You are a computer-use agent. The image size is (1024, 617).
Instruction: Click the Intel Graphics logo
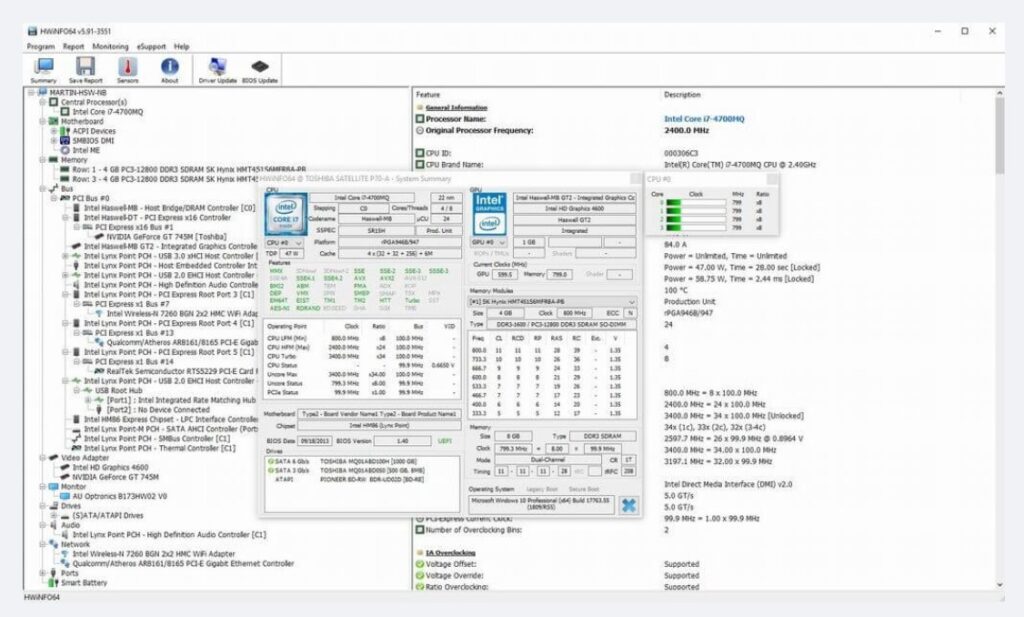click(x=489, y=214)
